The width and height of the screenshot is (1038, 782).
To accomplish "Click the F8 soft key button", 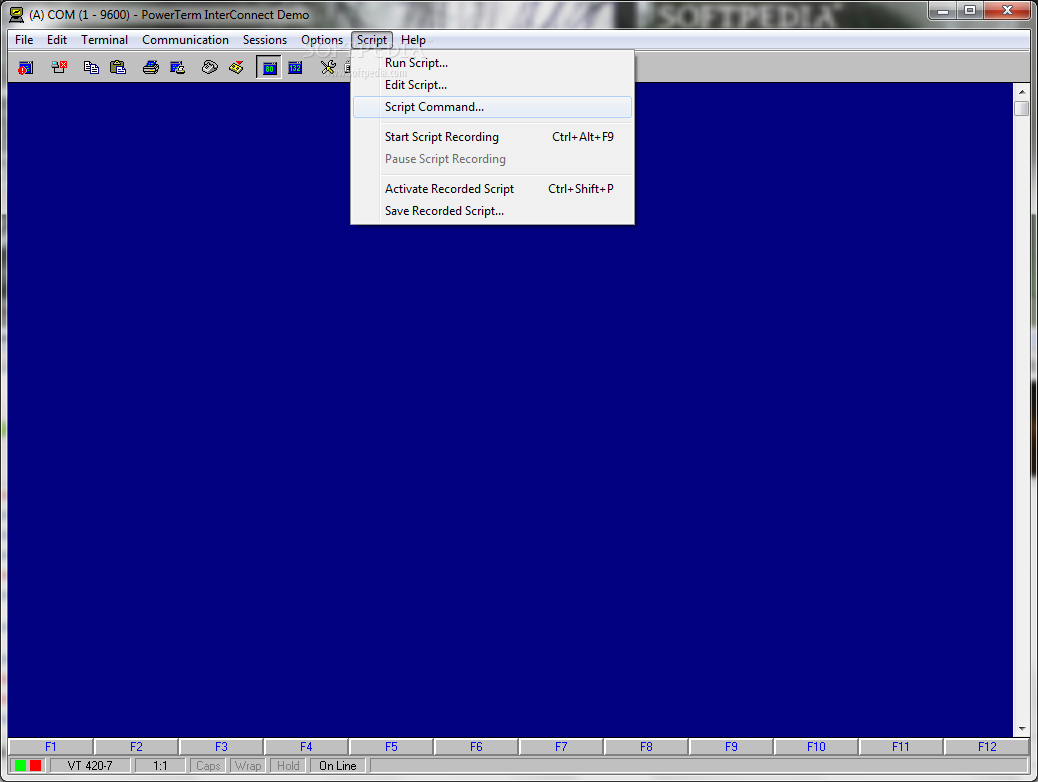I will pos(646,746).
